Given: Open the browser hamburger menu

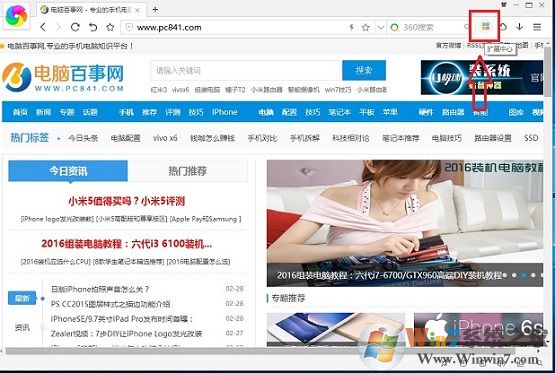Looking at the screenshot, I should [x=537, y=27].
